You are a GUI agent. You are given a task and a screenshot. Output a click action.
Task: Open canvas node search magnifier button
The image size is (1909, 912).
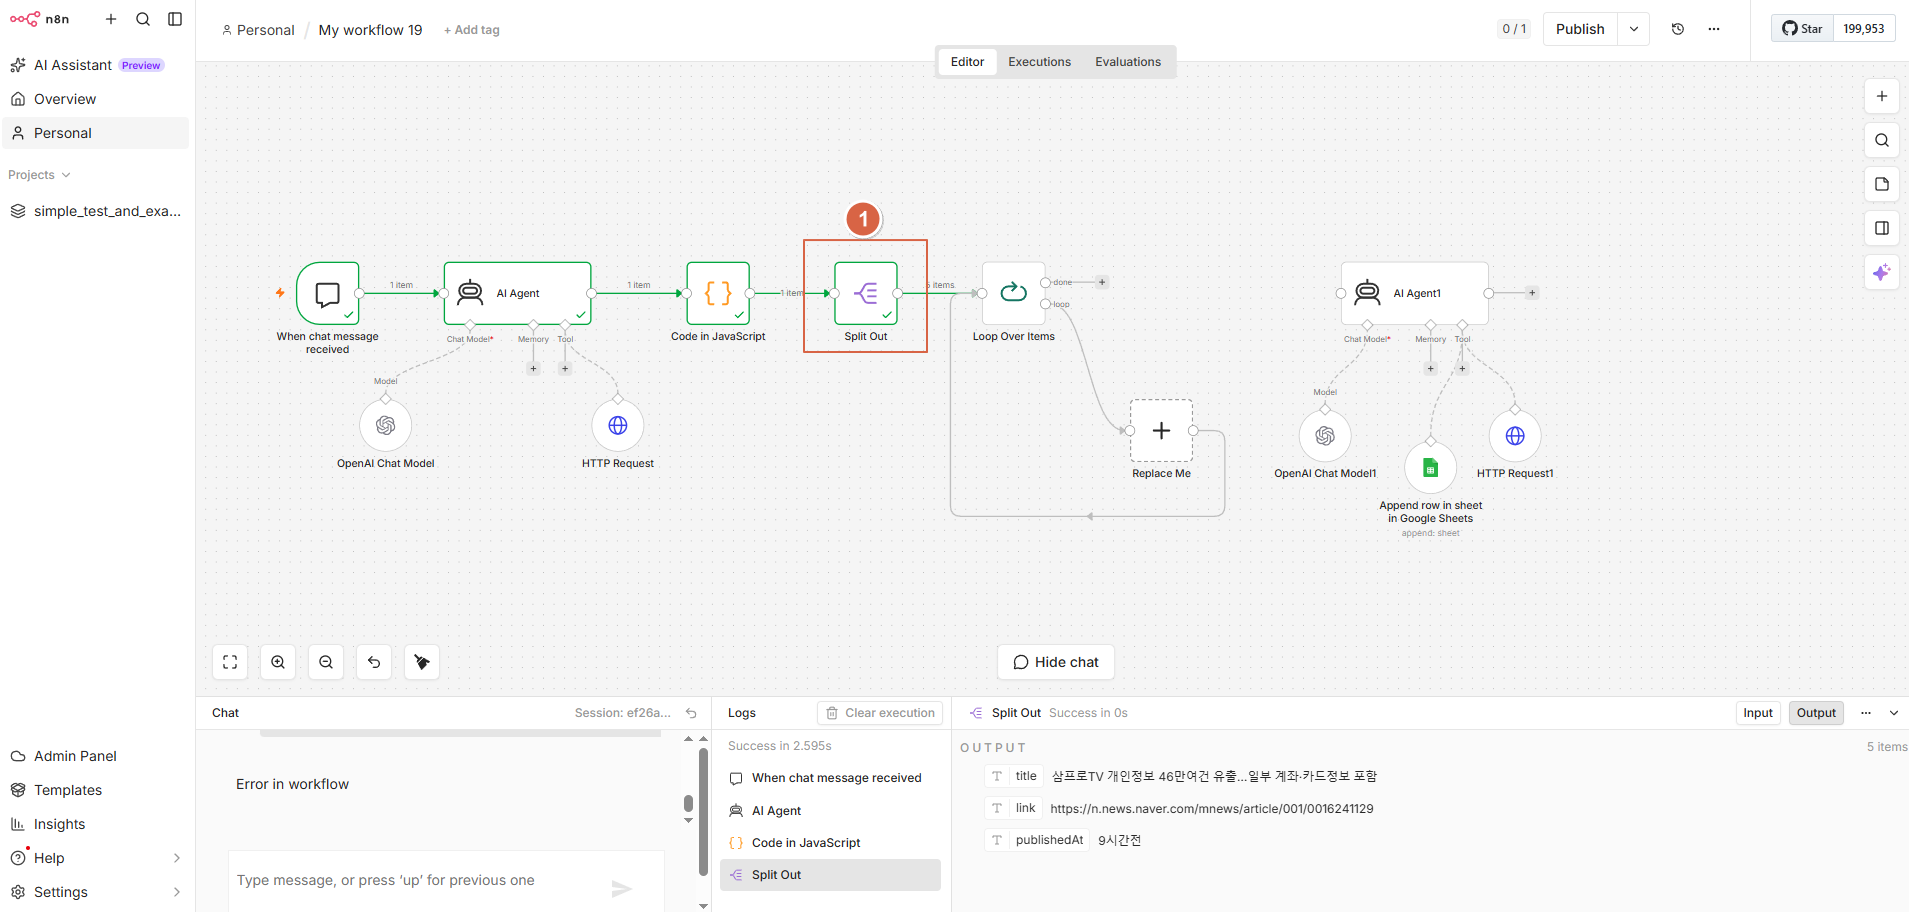pyautogui.click(x=1882, y=140)
